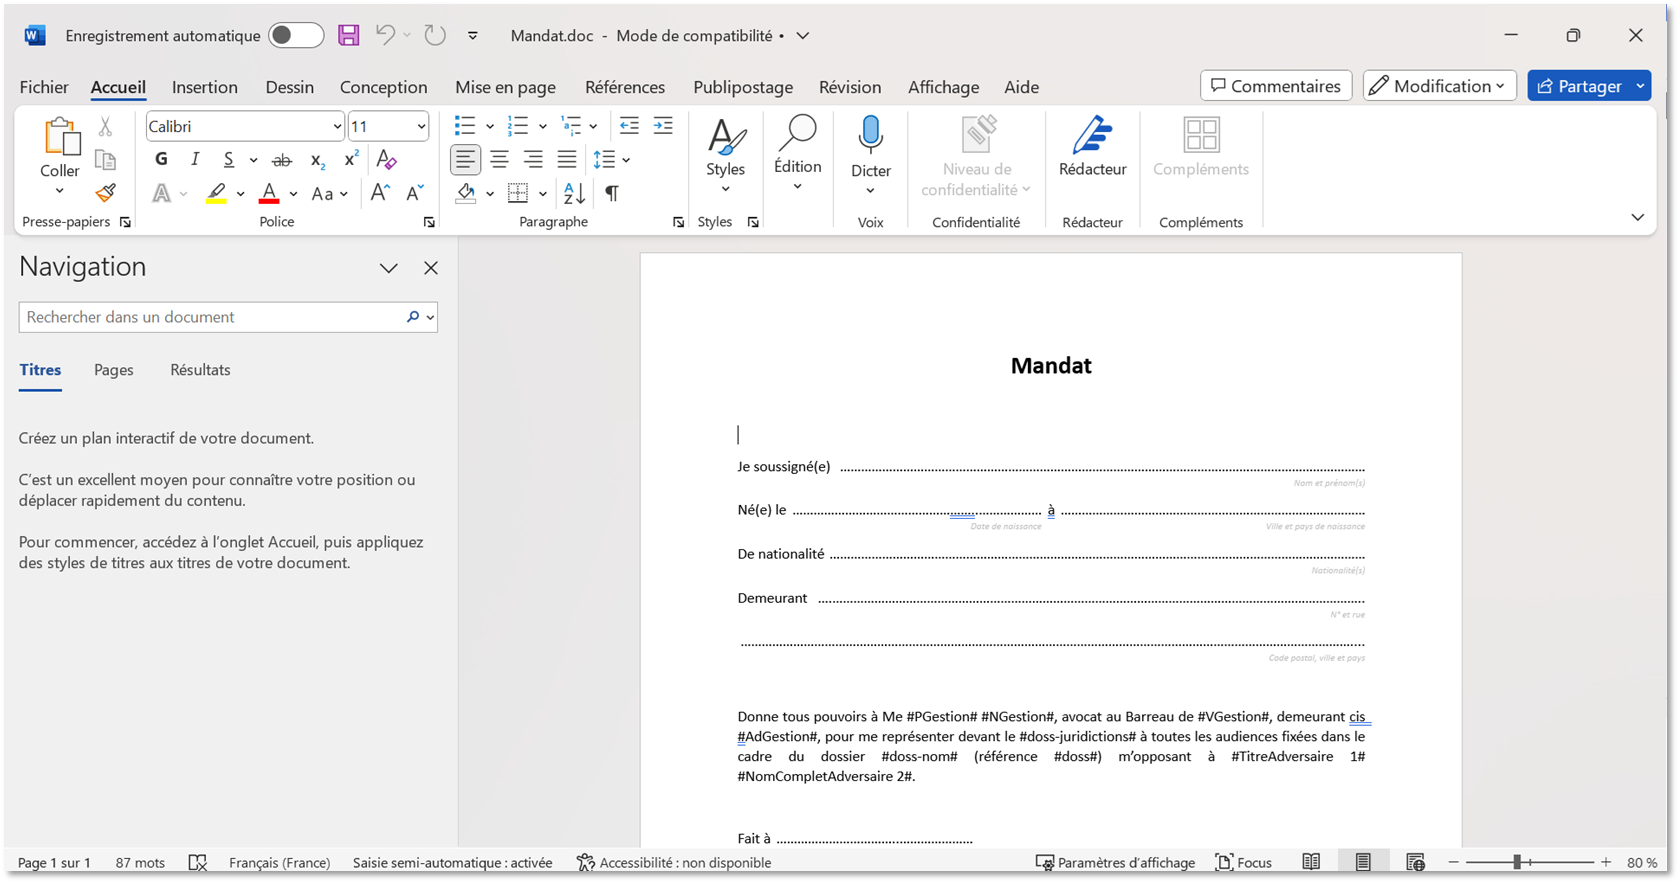Switch to the Insertion tab
The width and height of the screenshot is (1680, 884).
pyautogui.click(x=205, y=87)
